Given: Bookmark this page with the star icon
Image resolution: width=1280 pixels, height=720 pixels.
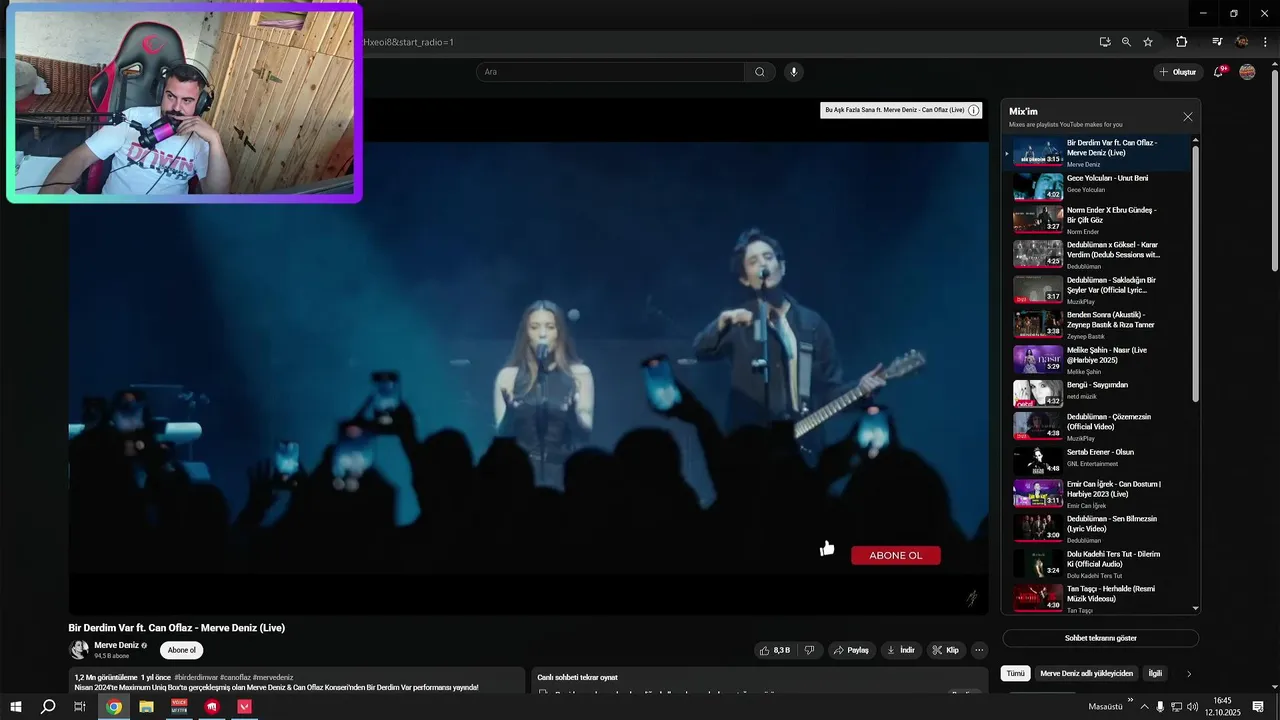Looking at the screenshot, I should pyautogui.click(x=1148, y=42).
